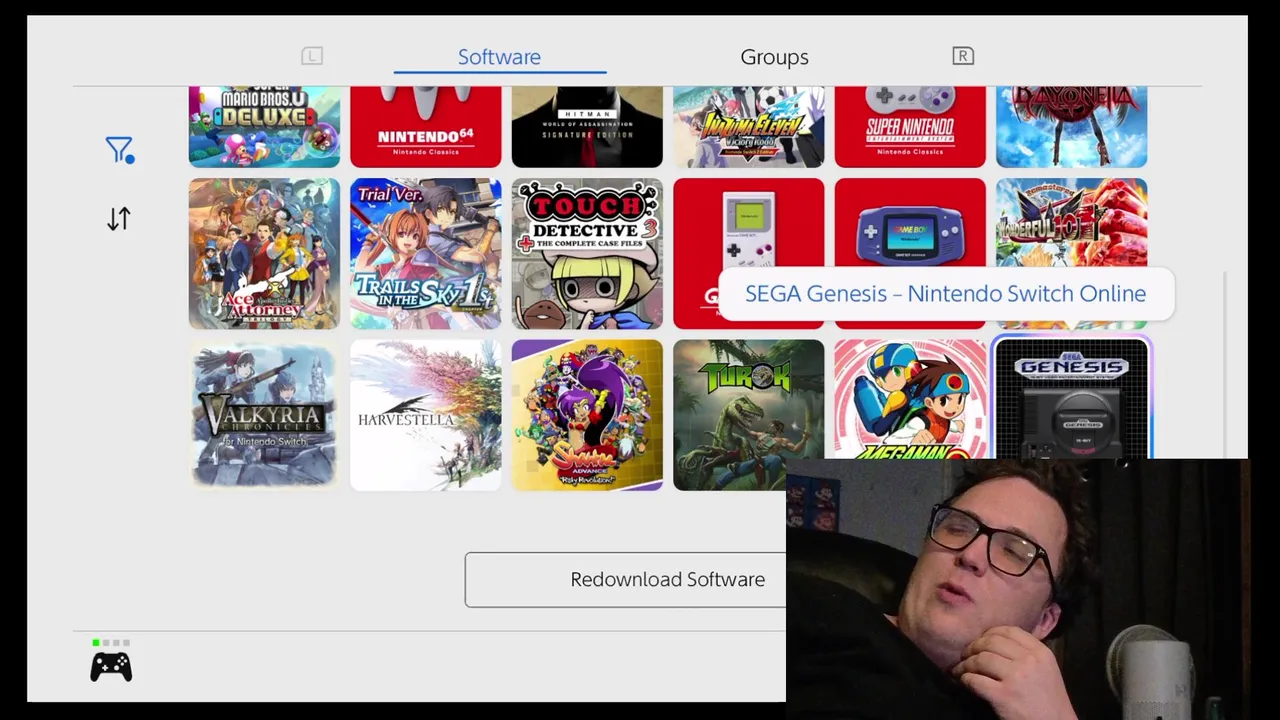This screenshot has height=720, width=1280.
Task: Switch to the Software tab
Action: pos(499,57)
